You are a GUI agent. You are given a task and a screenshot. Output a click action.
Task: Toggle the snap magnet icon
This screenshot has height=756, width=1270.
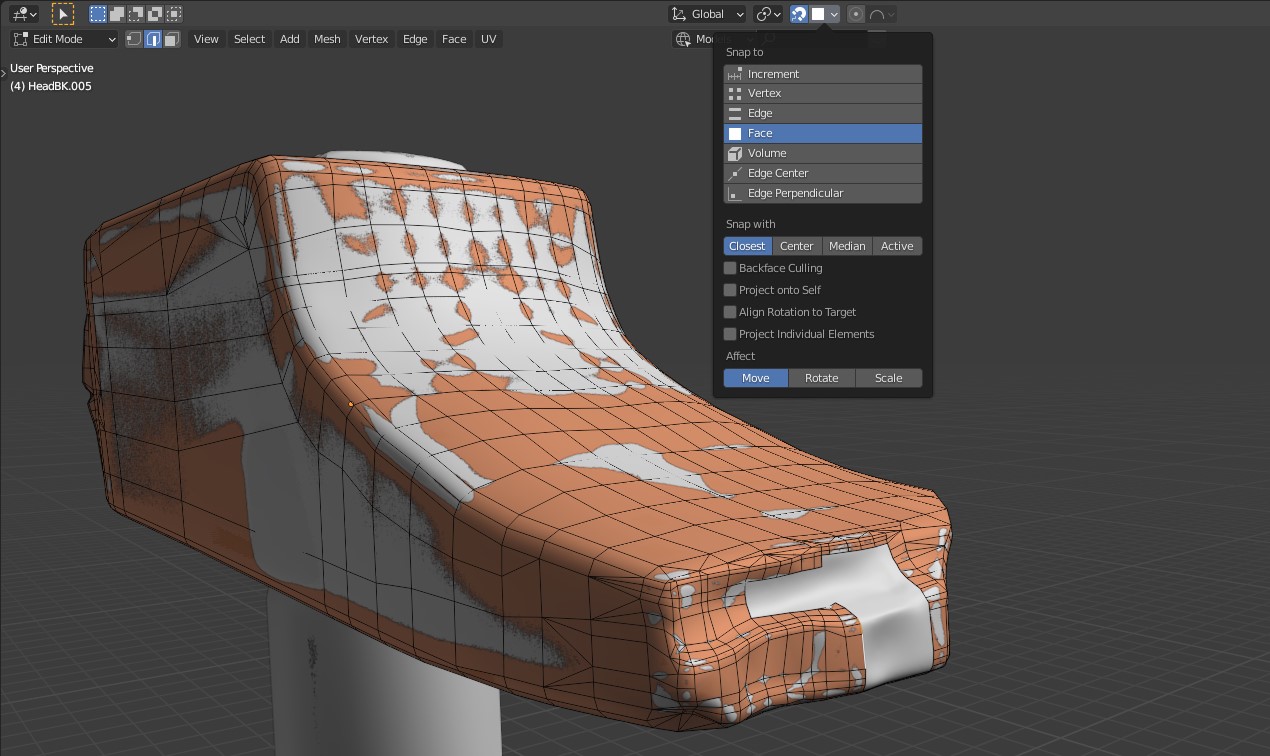[x=799, y=14]
